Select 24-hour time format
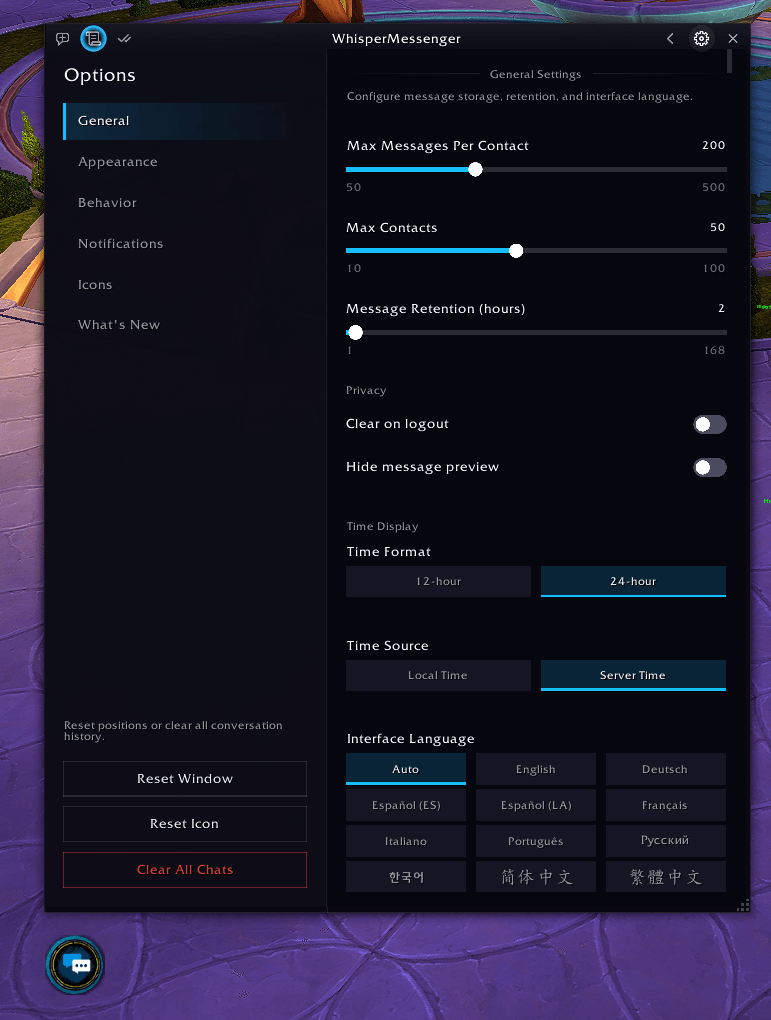Screen dimensions: 771x1020 pos(633,581)
